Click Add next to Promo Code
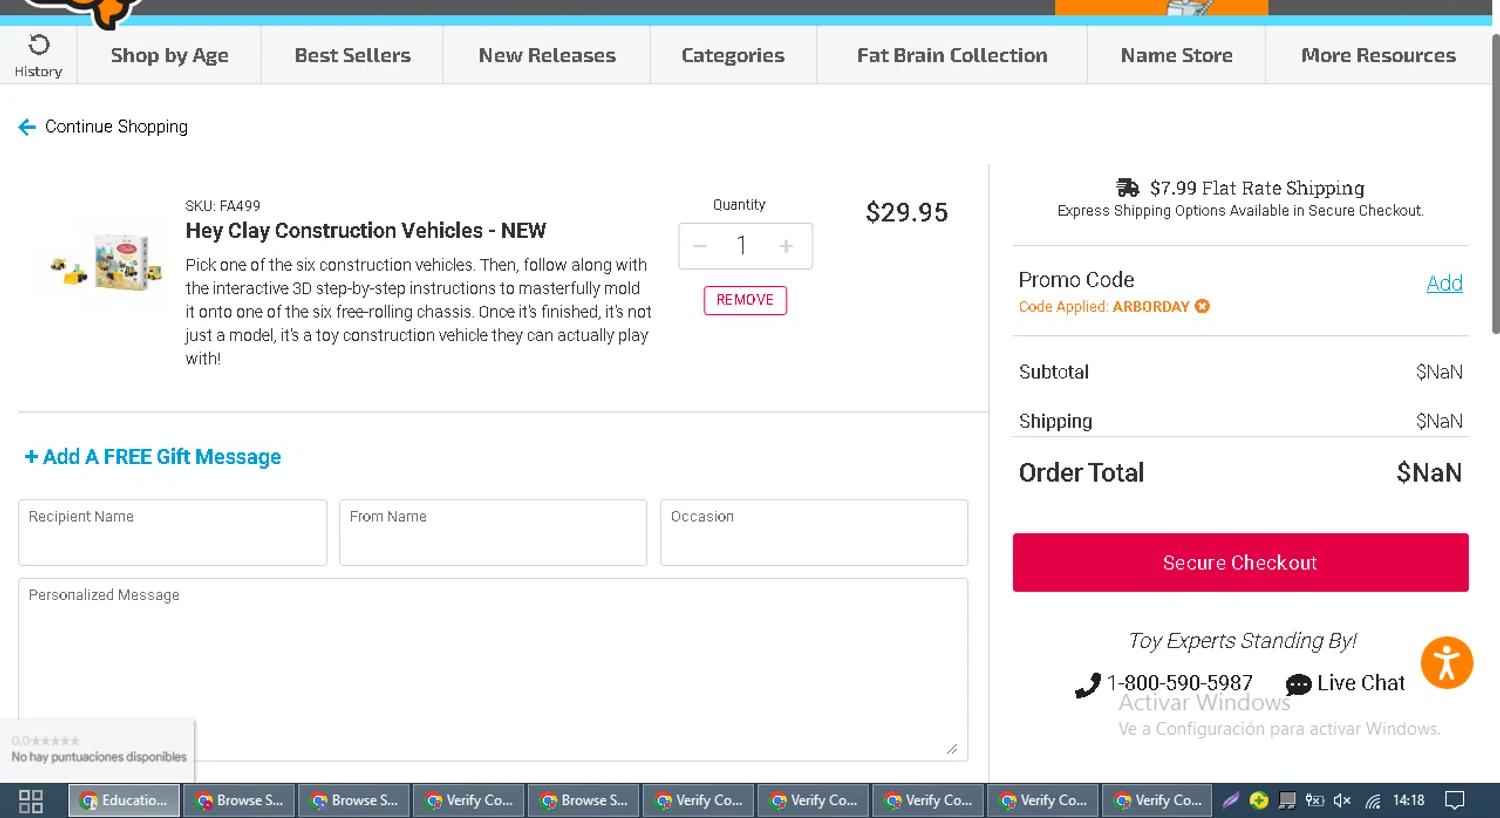 tap(1444, 283)
